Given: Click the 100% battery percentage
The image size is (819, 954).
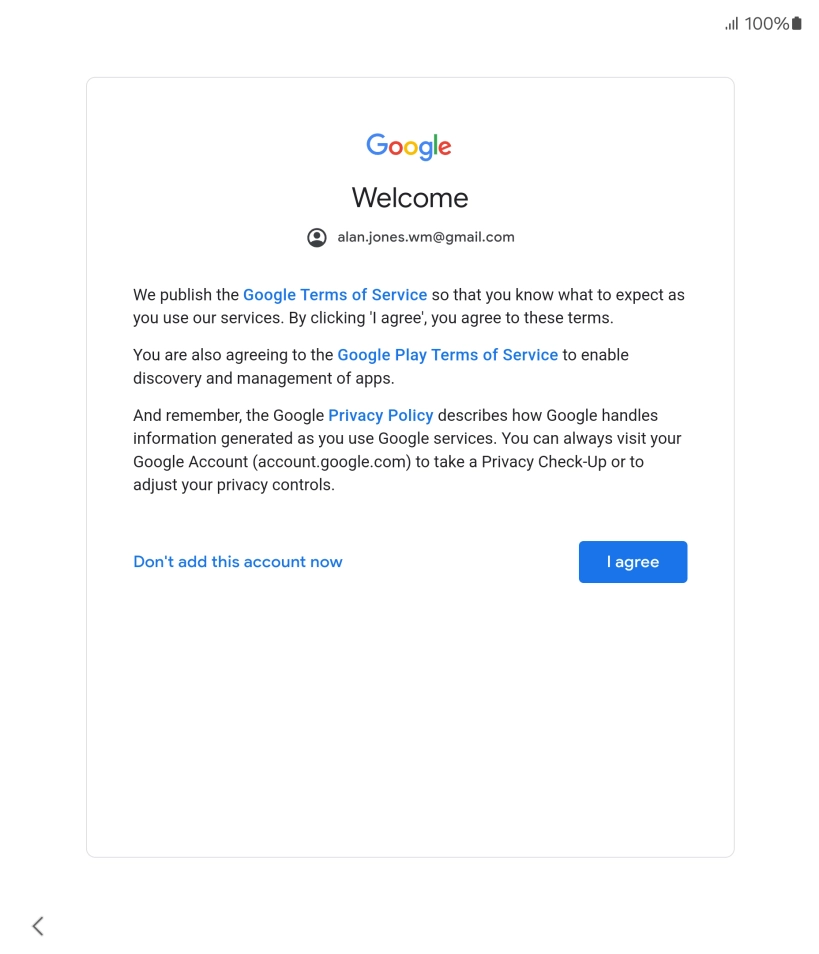Looking at the screenshot, I should coord(767,24).
